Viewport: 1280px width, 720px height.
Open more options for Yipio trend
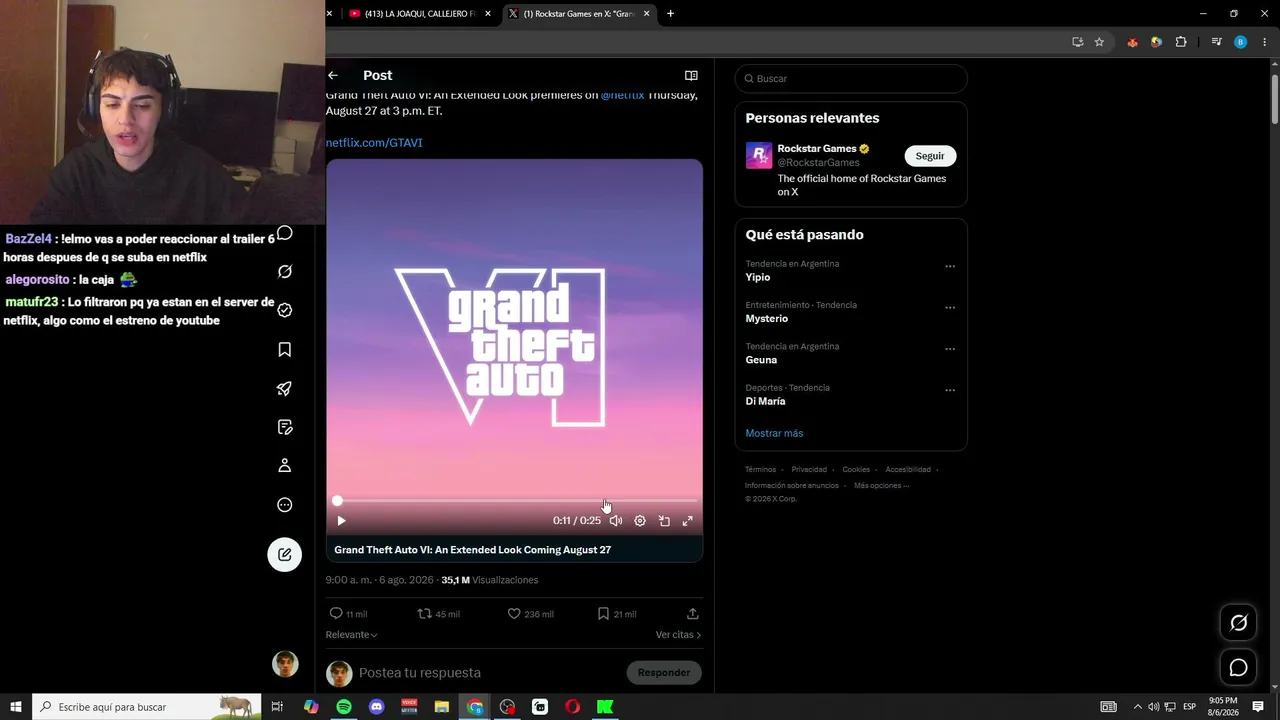point(950,267)
